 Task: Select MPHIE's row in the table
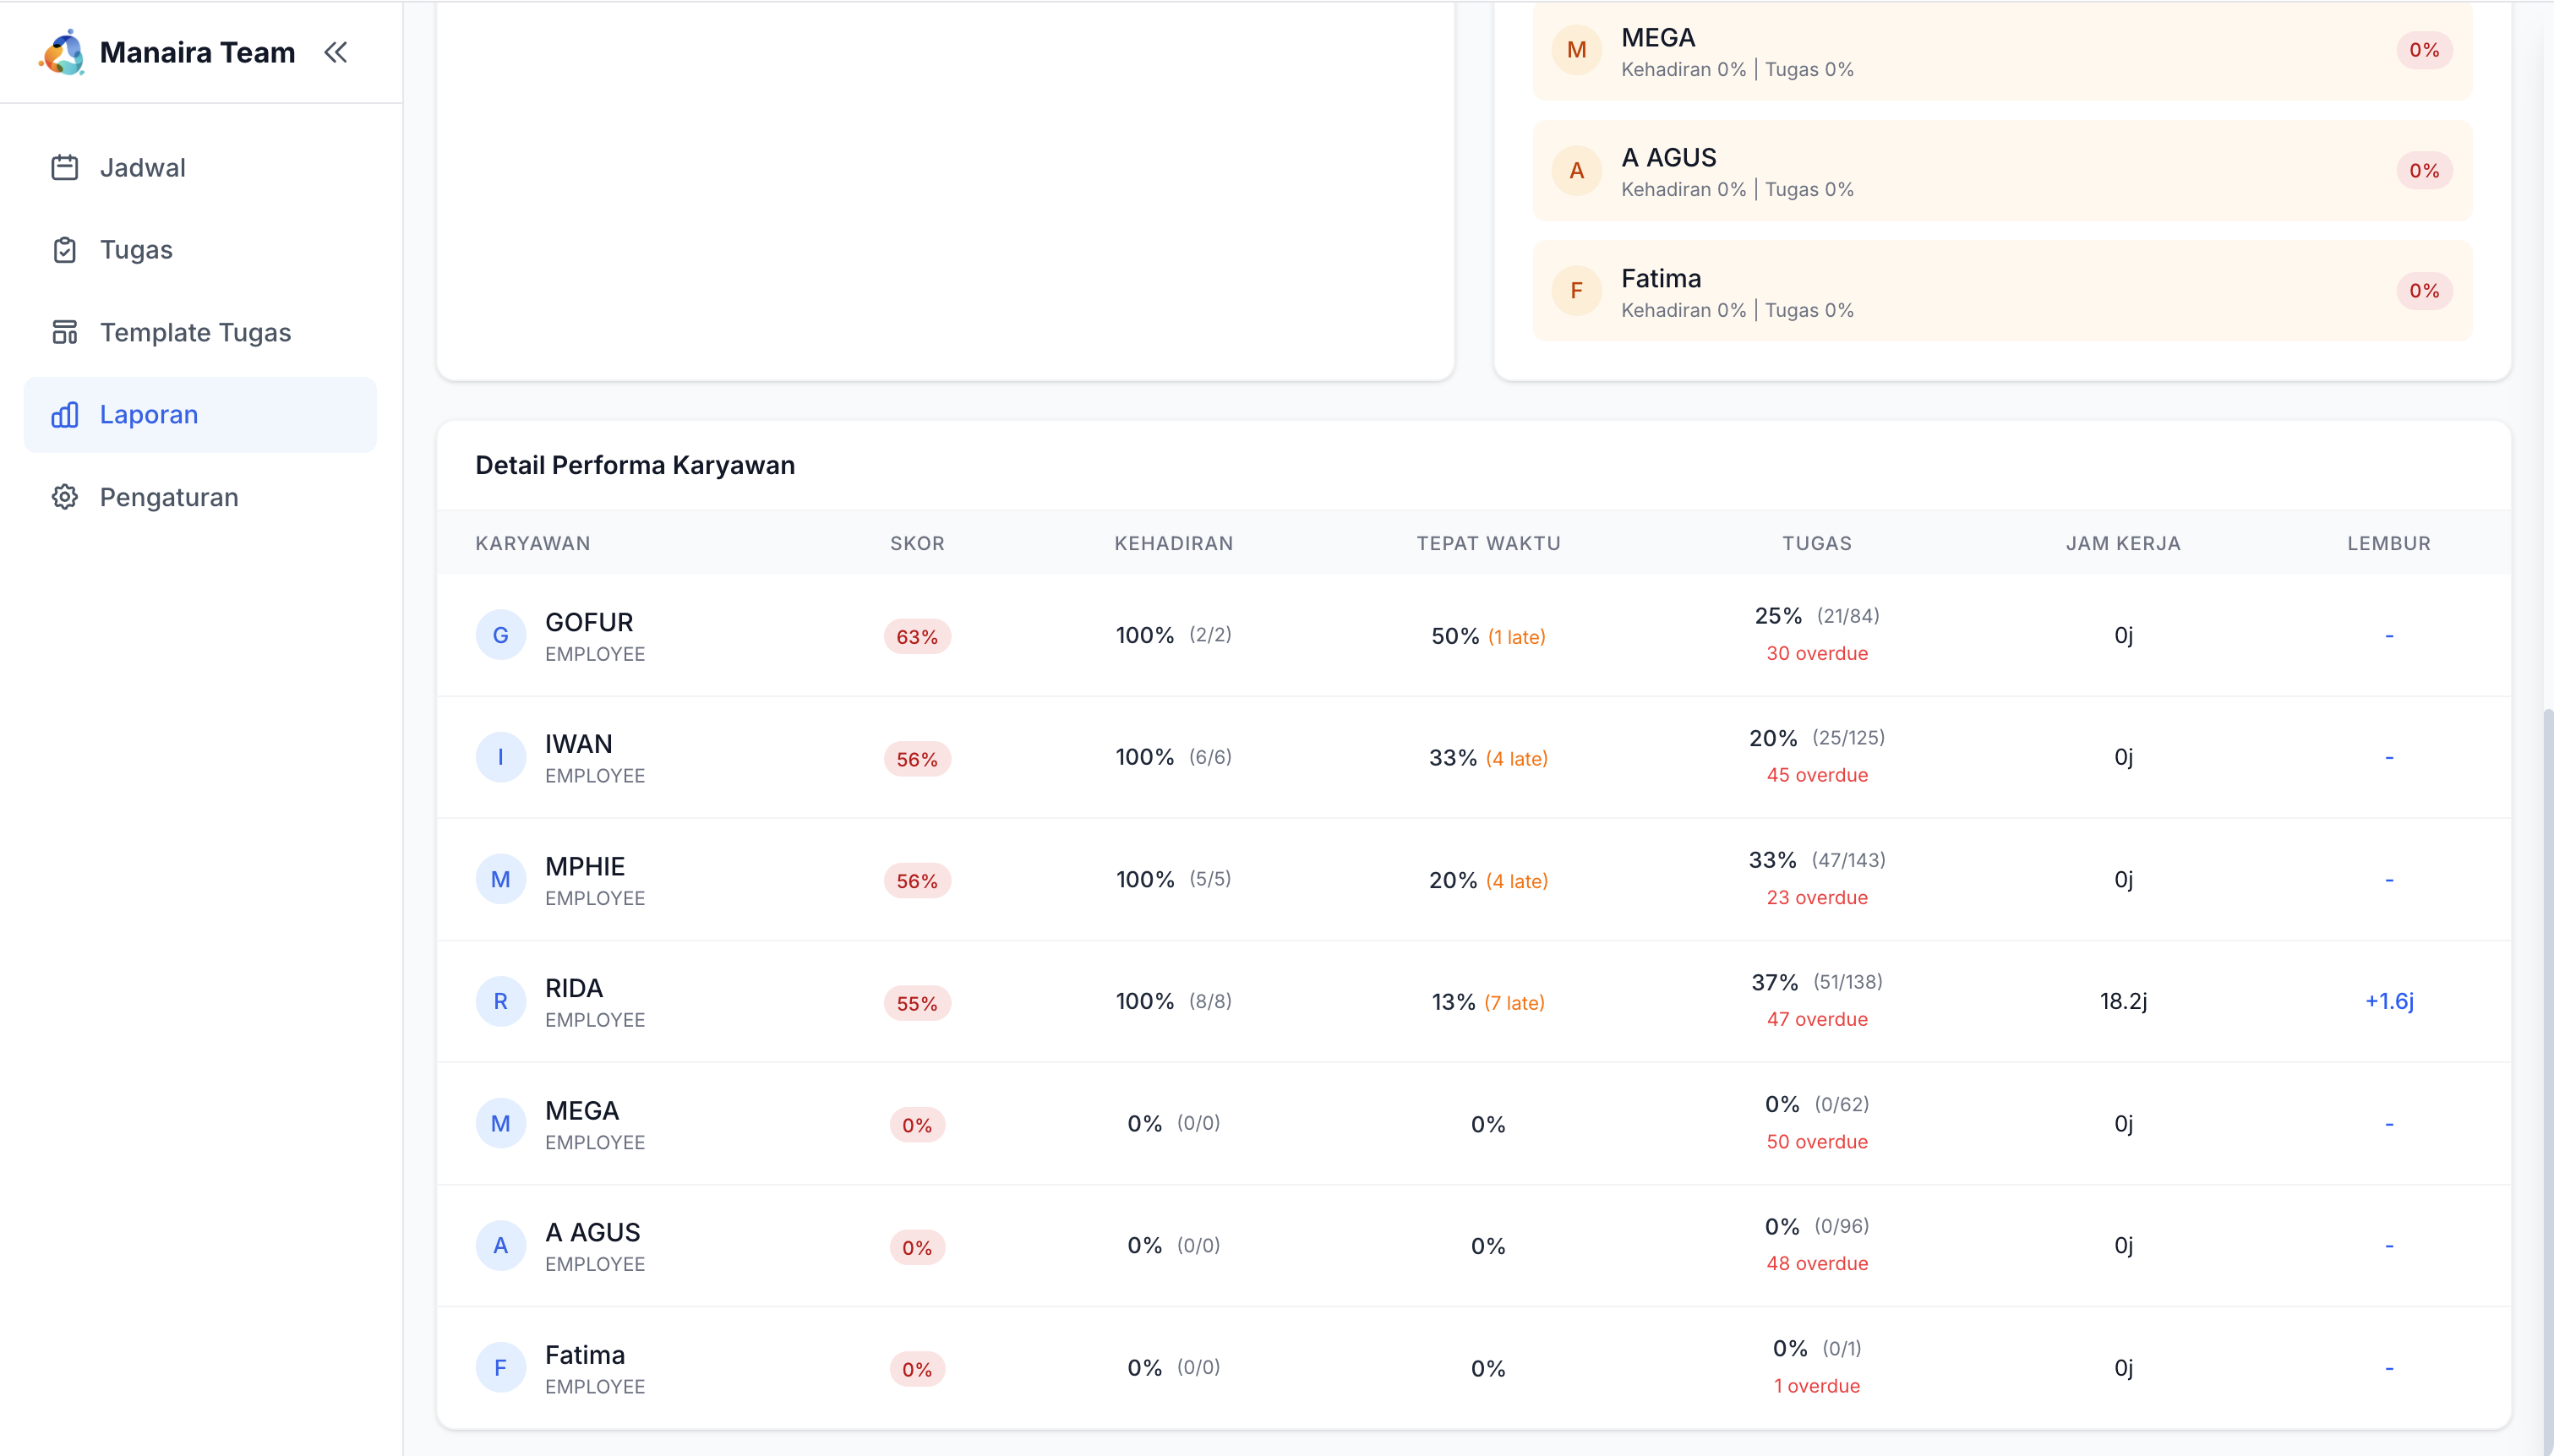pyautogui.click(x=1200, y=879)
